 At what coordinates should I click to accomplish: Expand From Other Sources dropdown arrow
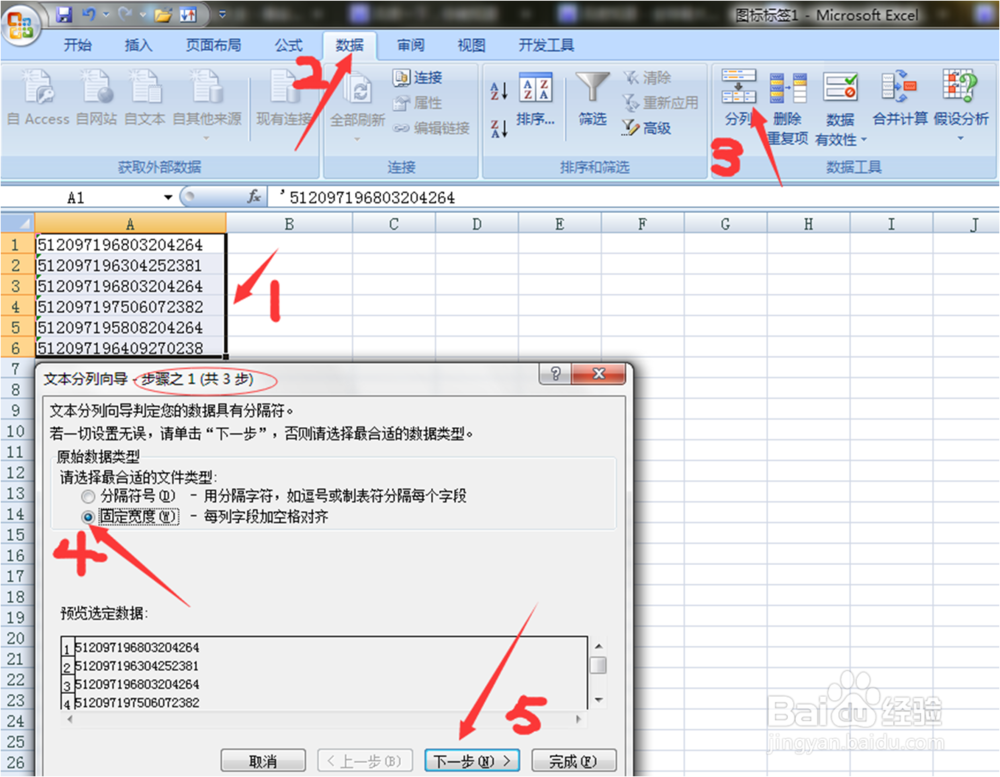click(x=206, y=138)
